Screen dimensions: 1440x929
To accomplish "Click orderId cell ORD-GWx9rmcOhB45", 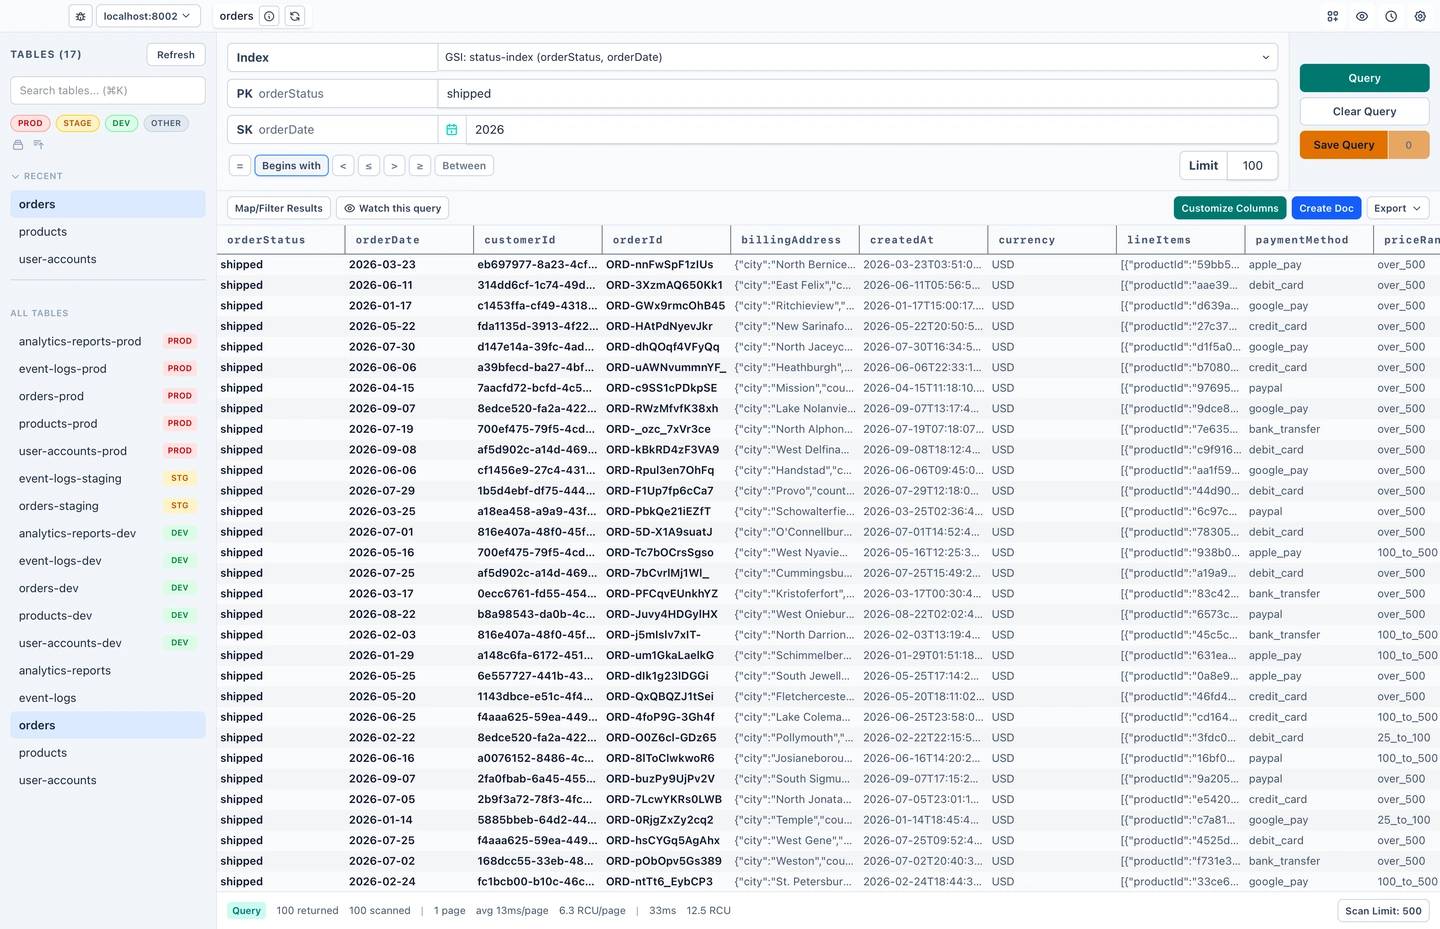I will tap(665, 306).
